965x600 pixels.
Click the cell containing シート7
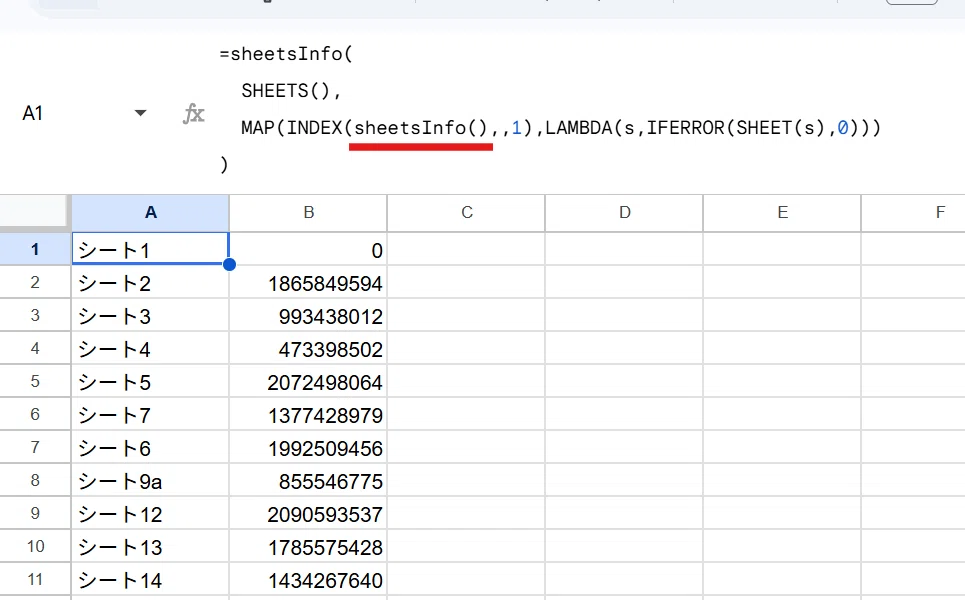pyautogui.click(x=150, y=414)
